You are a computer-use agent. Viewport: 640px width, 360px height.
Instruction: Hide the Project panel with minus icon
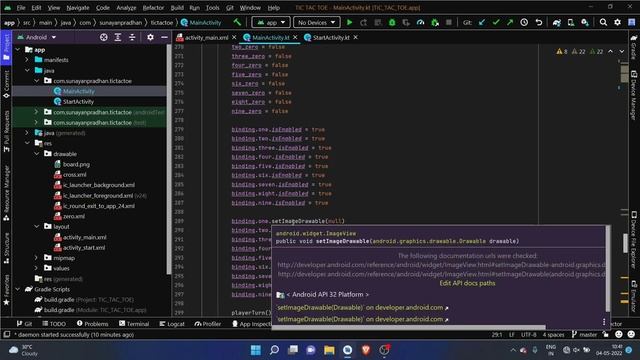click(x=164, y=37)
